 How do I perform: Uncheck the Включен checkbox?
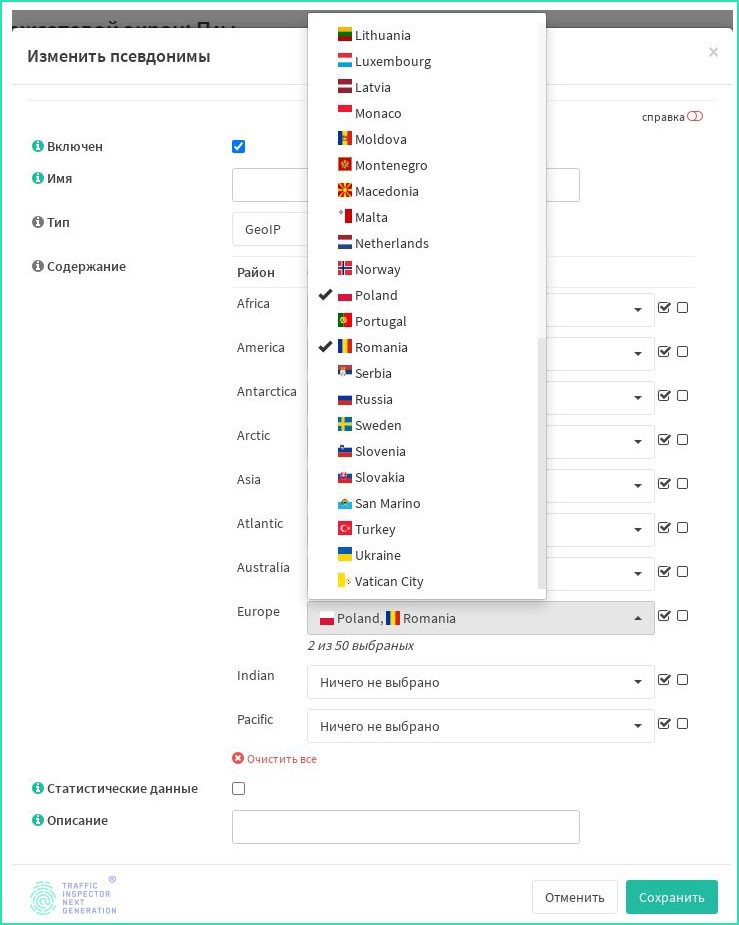[238, 146]
